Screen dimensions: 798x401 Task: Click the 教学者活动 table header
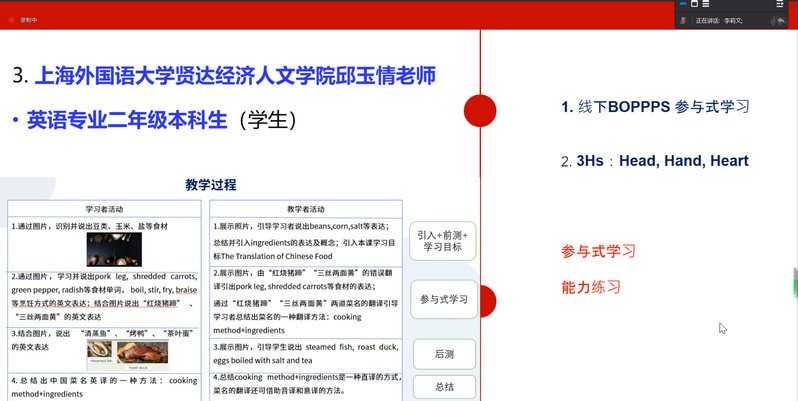[306, 209]
